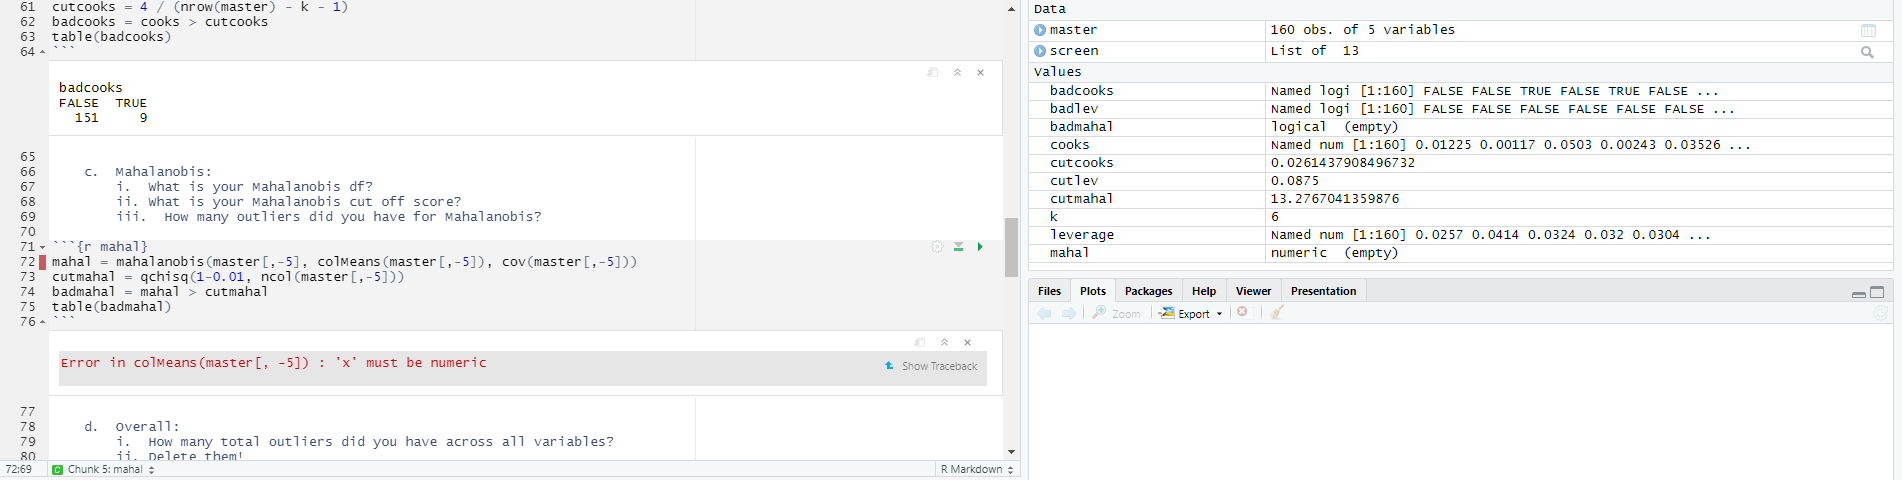Click the editor vertical scrollbar thumb

point(1011,247)
